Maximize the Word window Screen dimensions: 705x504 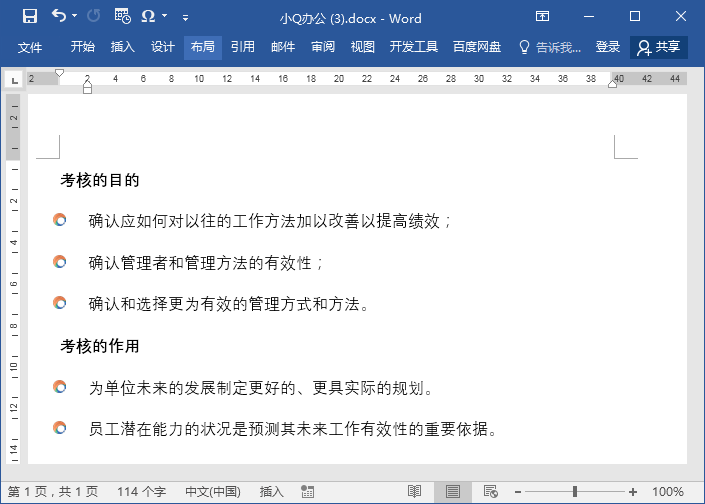point(635,17)
